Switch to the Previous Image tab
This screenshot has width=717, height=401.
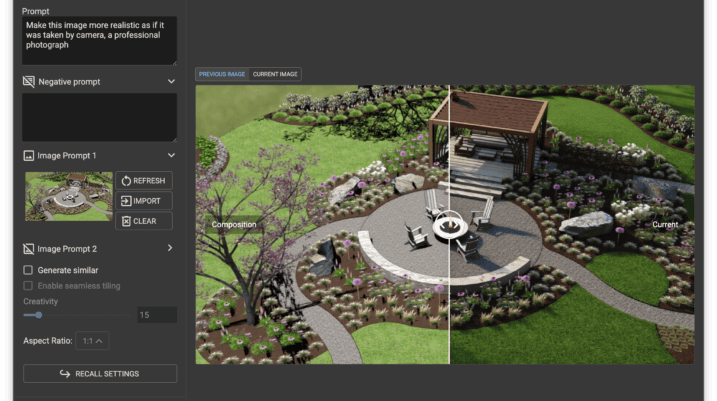(222, 74)
